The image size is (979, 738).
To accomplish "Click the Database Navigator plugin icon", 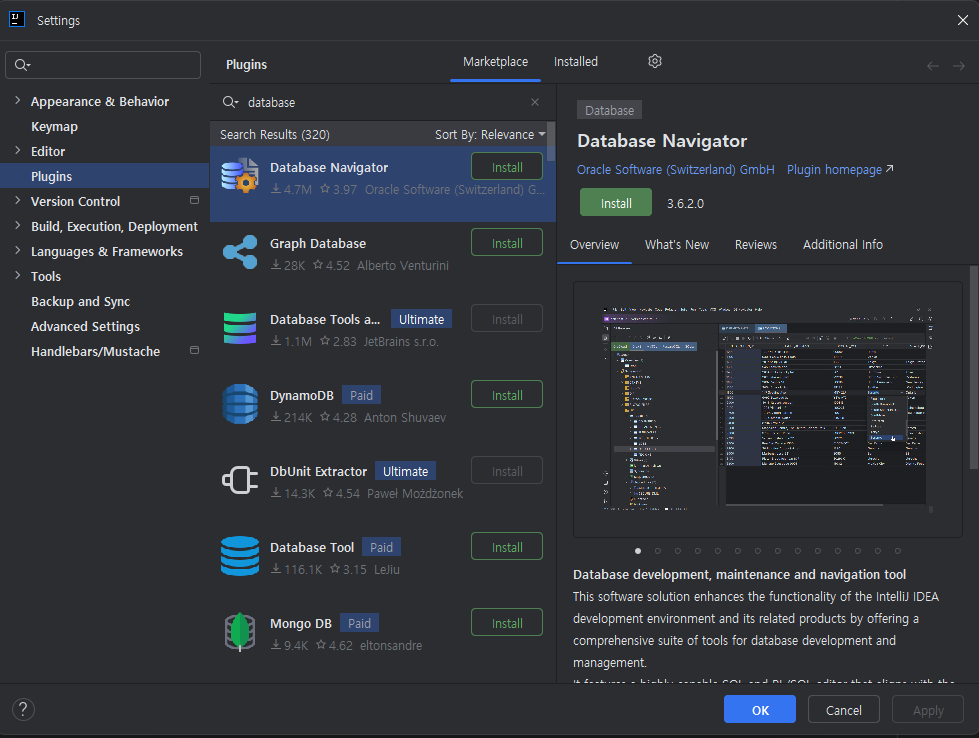I will [240, 175].
